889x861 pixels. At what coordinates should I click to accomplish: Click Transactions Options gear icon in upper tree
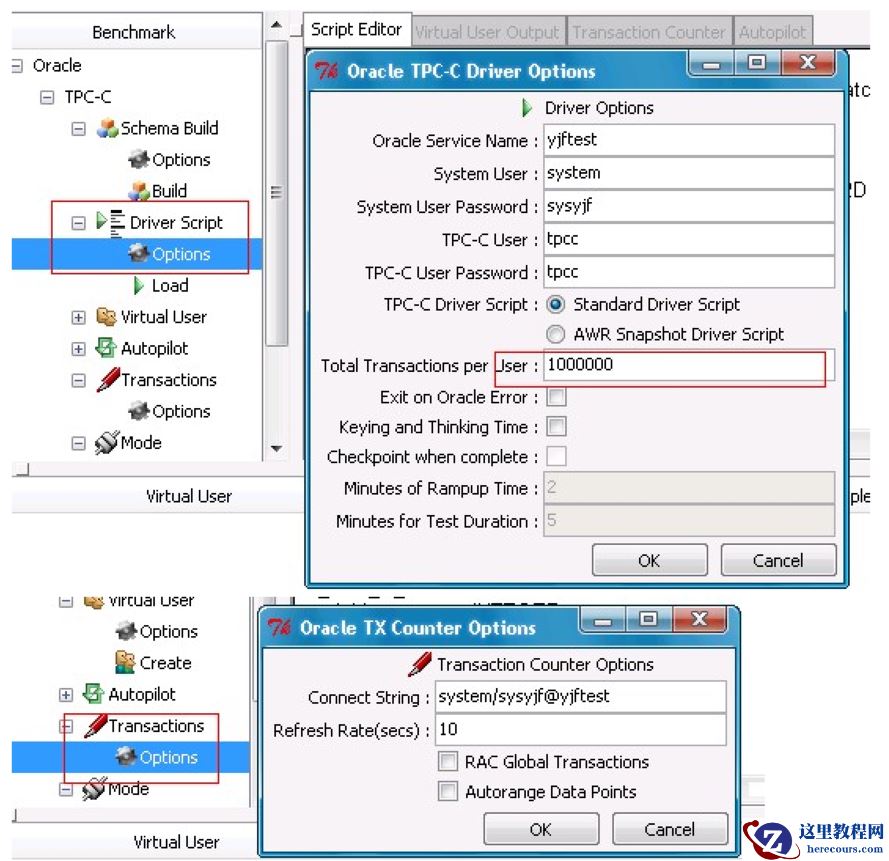click(x=138, y=410)
